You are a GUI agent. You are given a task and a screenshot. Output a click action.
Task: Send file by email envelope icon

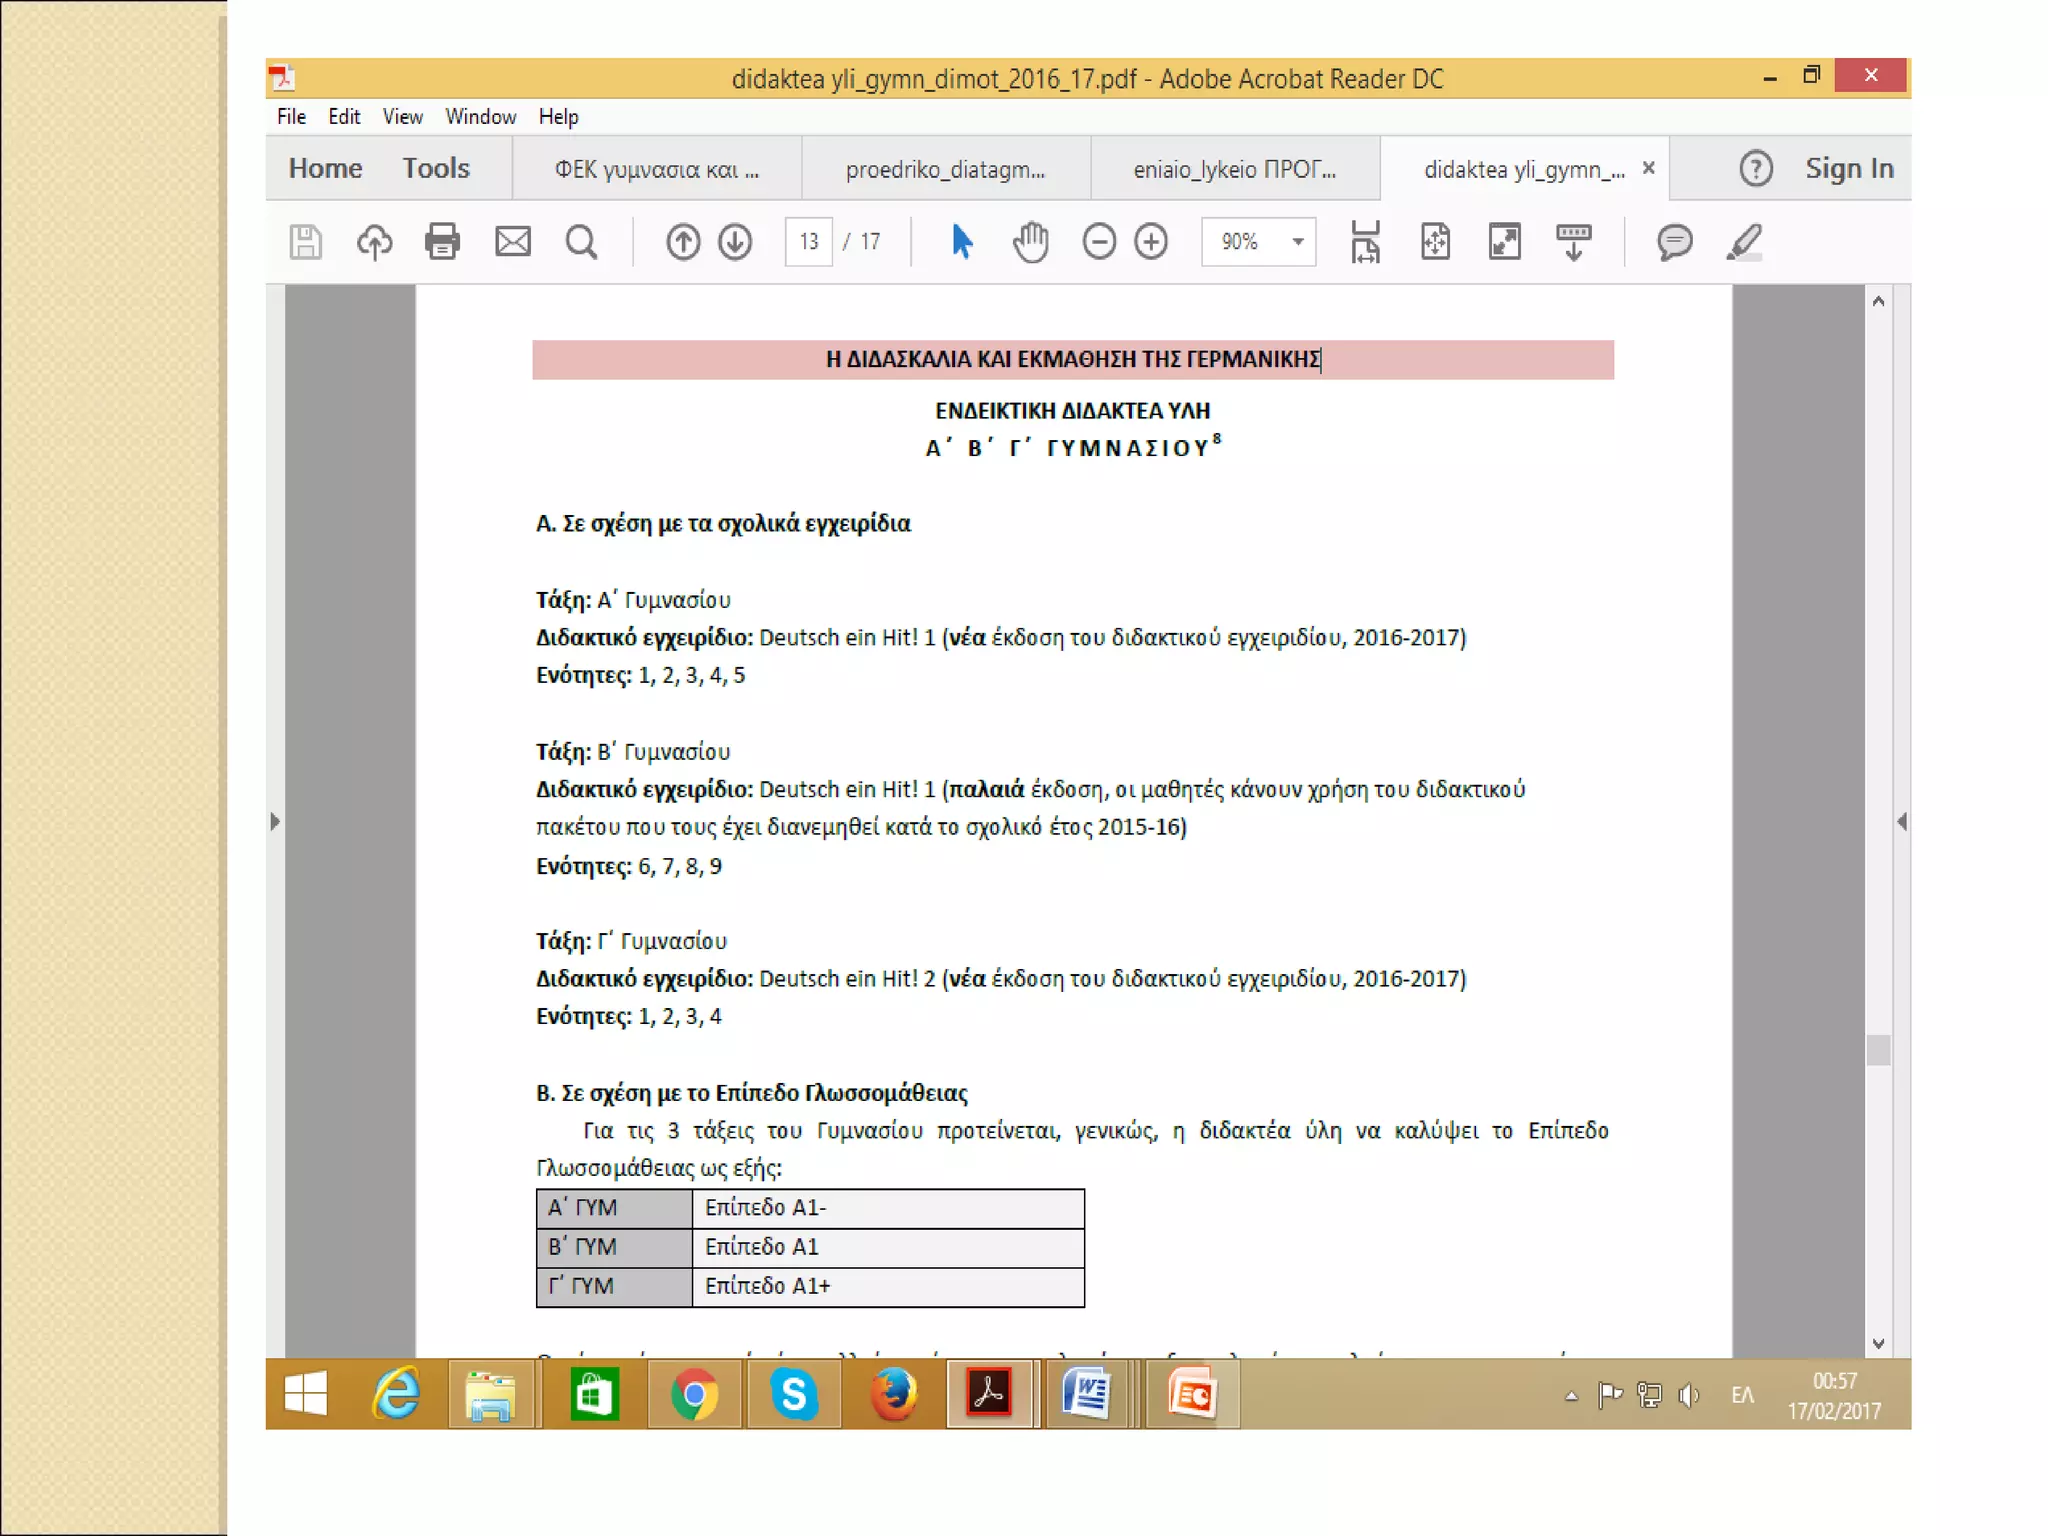[x=512, y=242]
